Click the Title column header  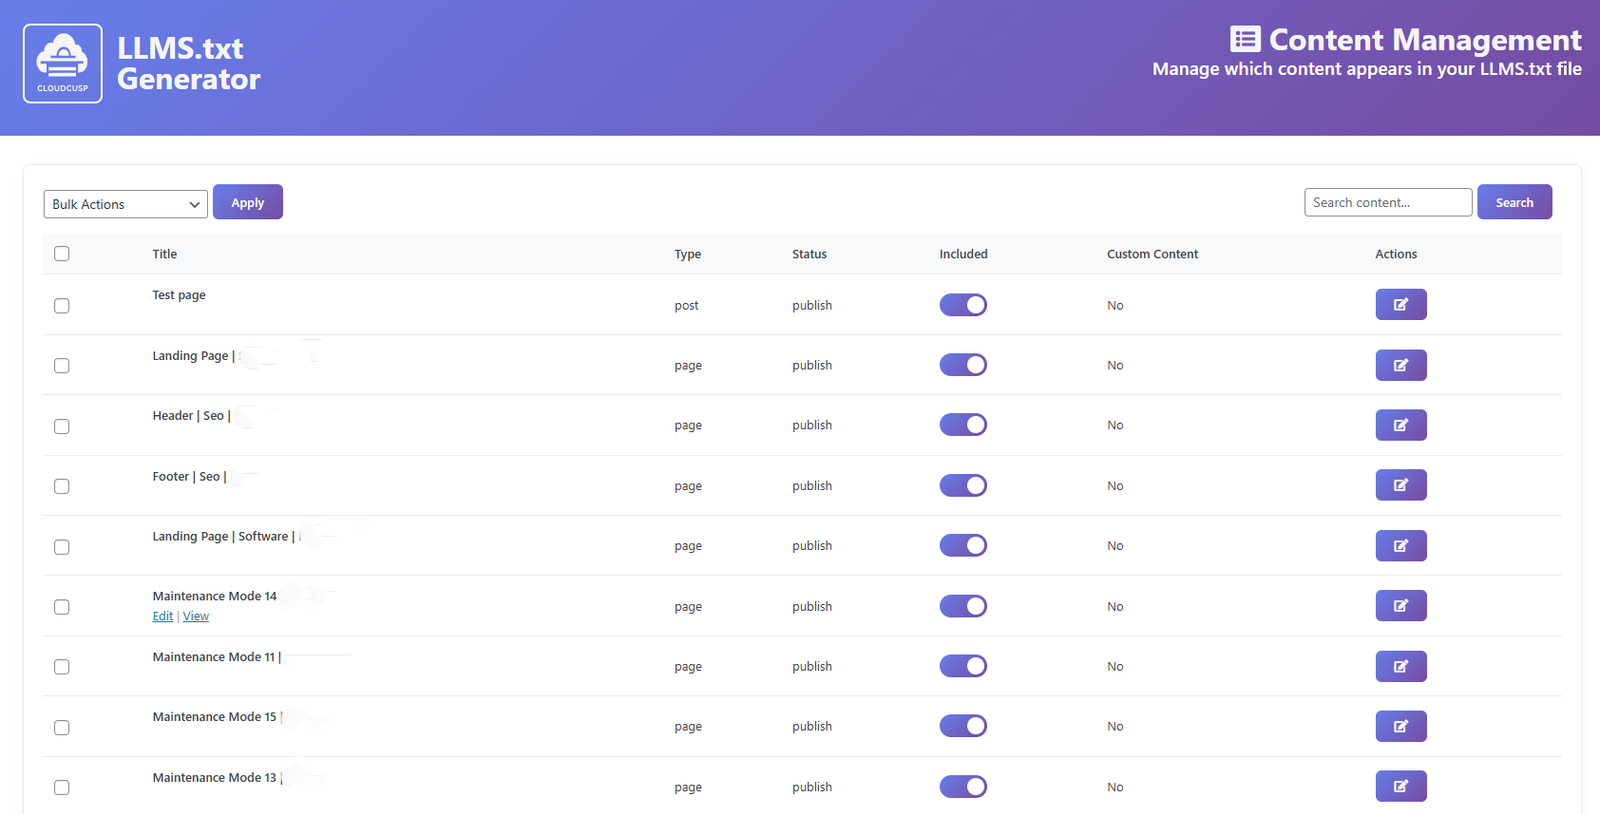(165, 254)
